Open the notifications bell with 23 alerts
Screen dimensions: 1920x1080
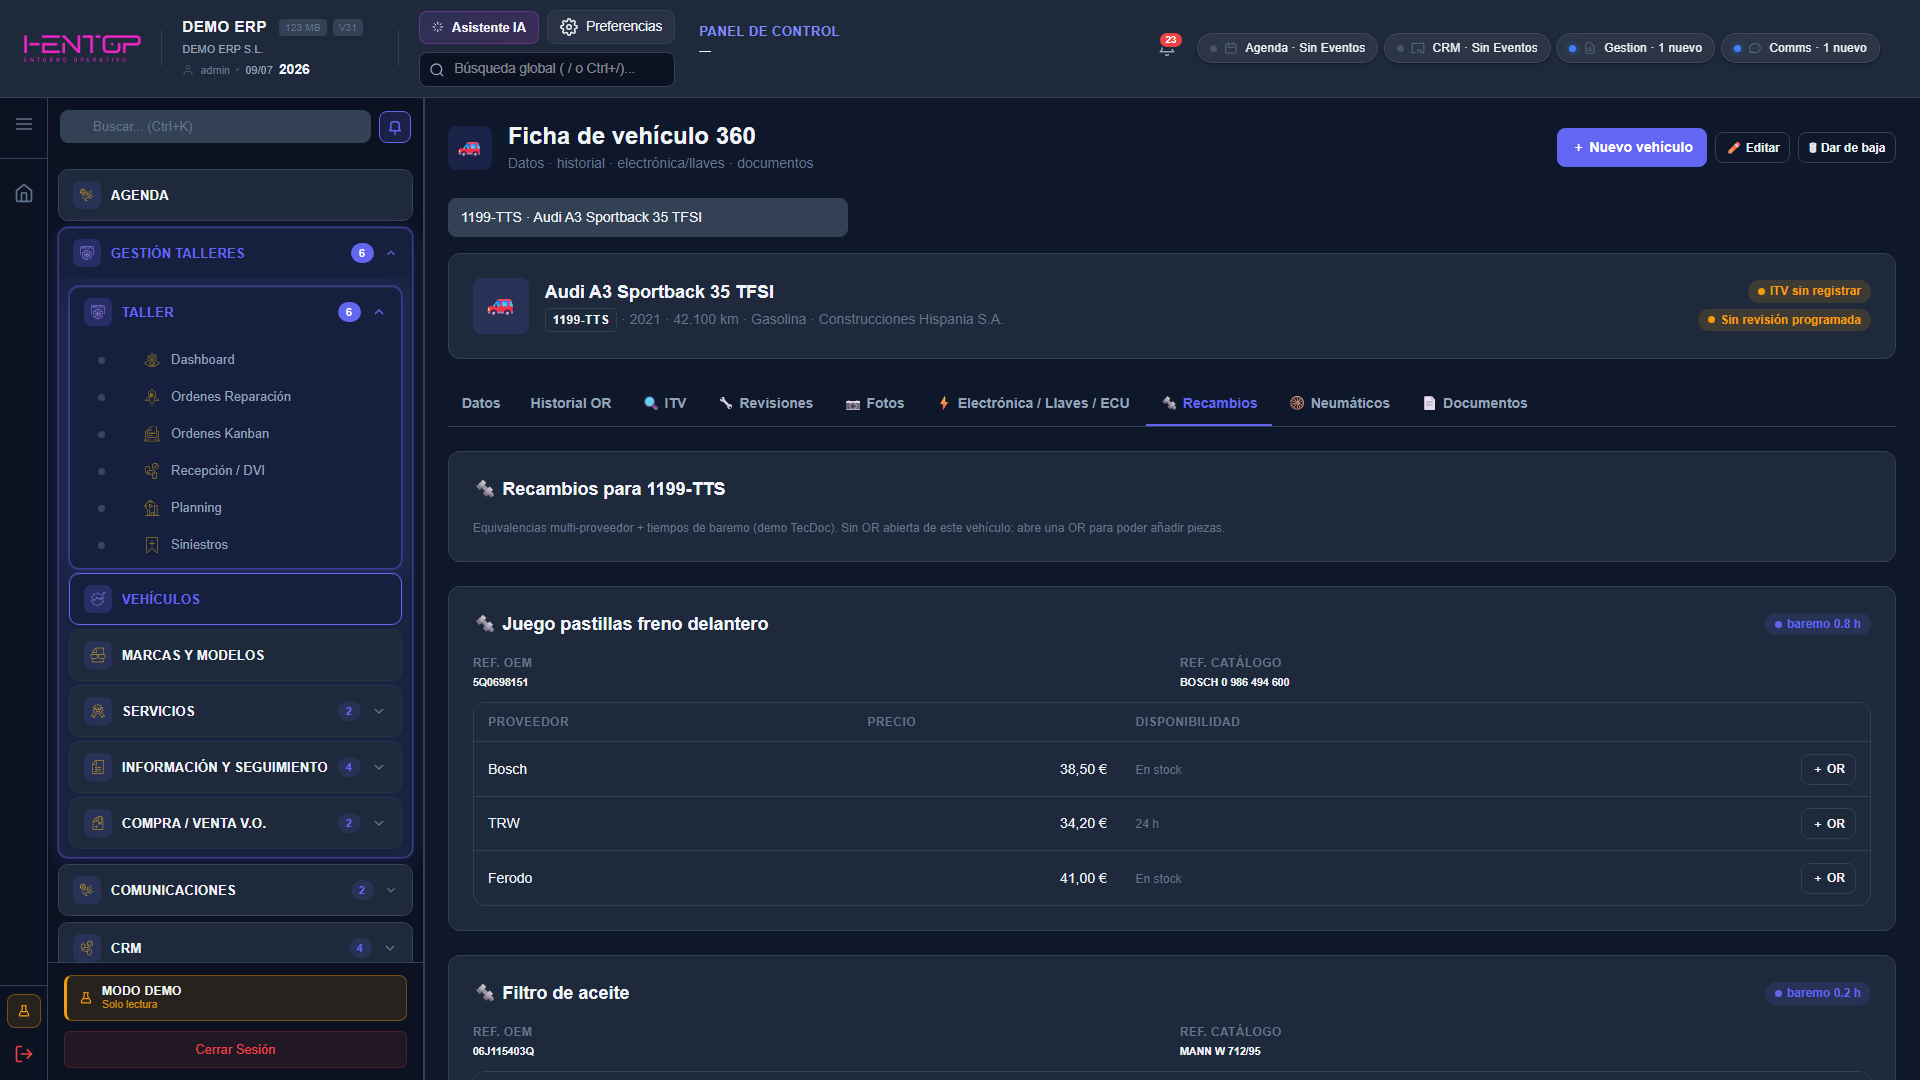1167,47
